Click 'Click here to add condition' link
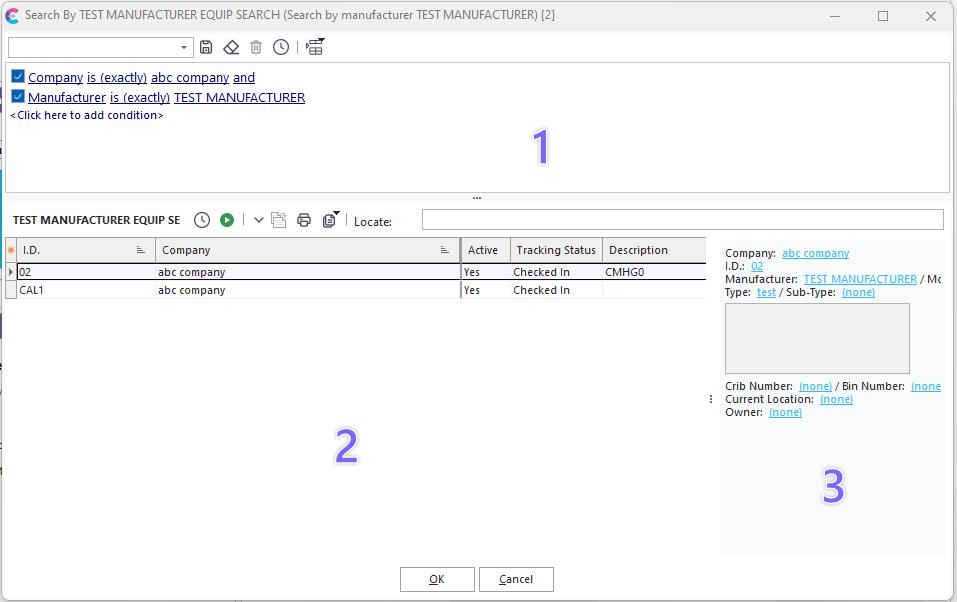 [x=87, y=115]
